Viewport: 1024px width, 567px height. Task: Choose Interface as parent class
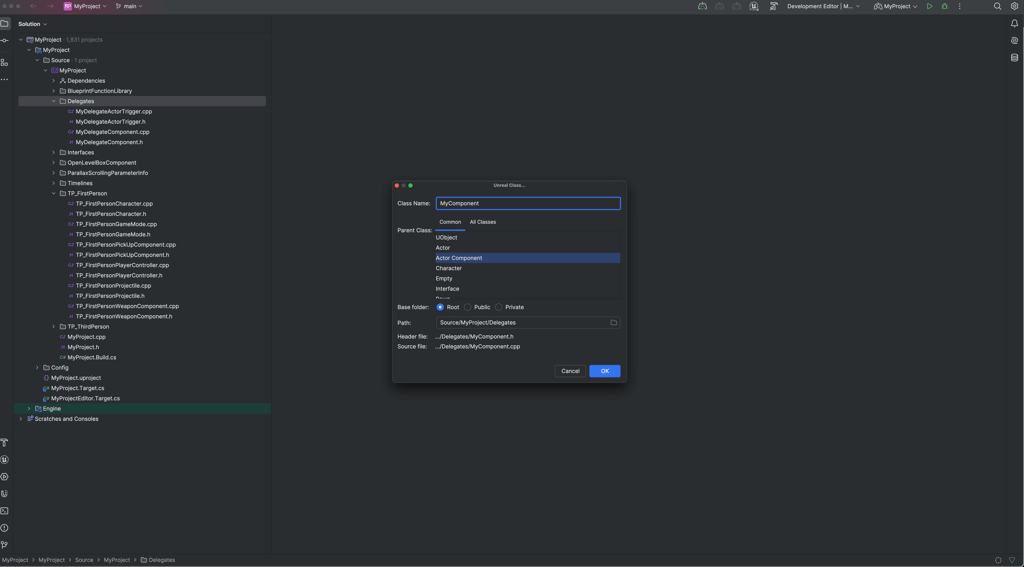(528, 289)
